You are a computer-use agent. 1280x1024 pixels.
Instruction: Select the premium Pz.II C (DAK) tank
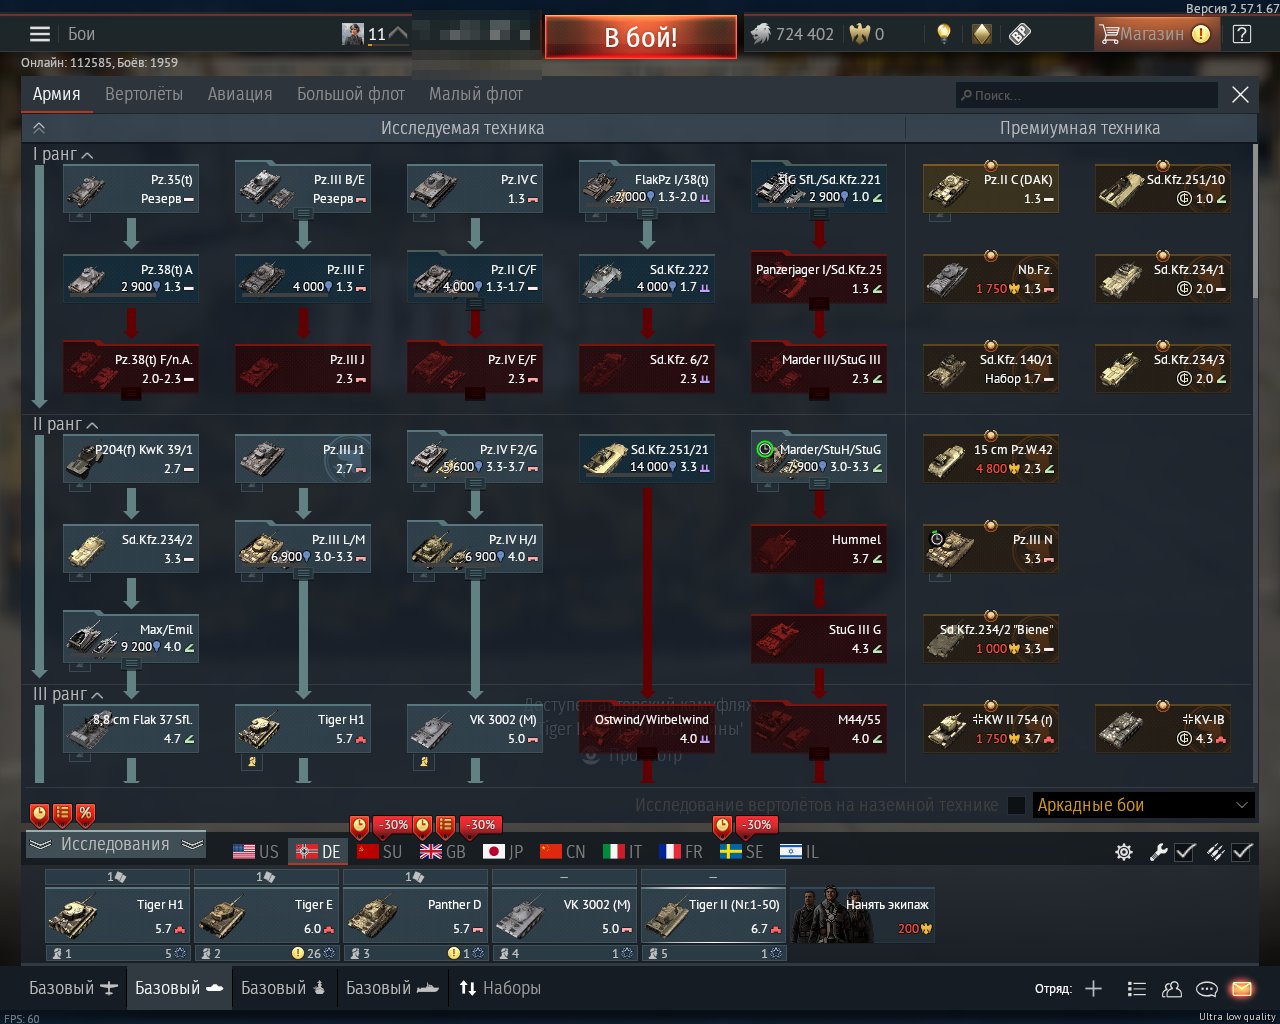[991, 189]
